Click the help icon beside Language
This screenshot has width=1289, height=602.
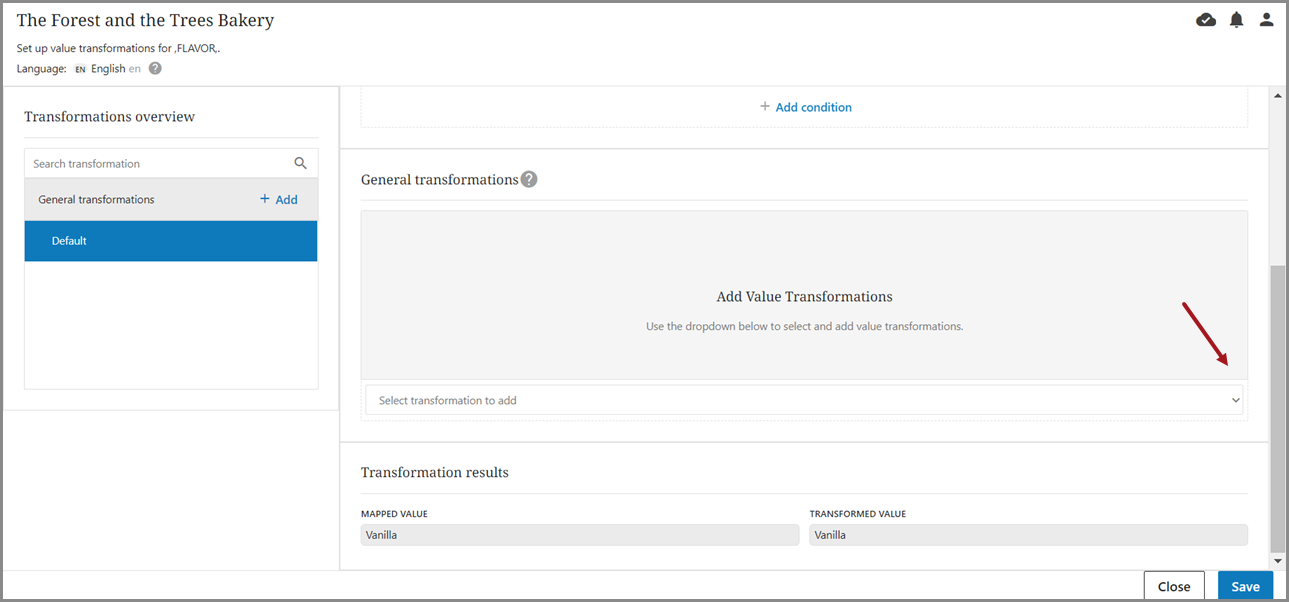pos(155,69)
